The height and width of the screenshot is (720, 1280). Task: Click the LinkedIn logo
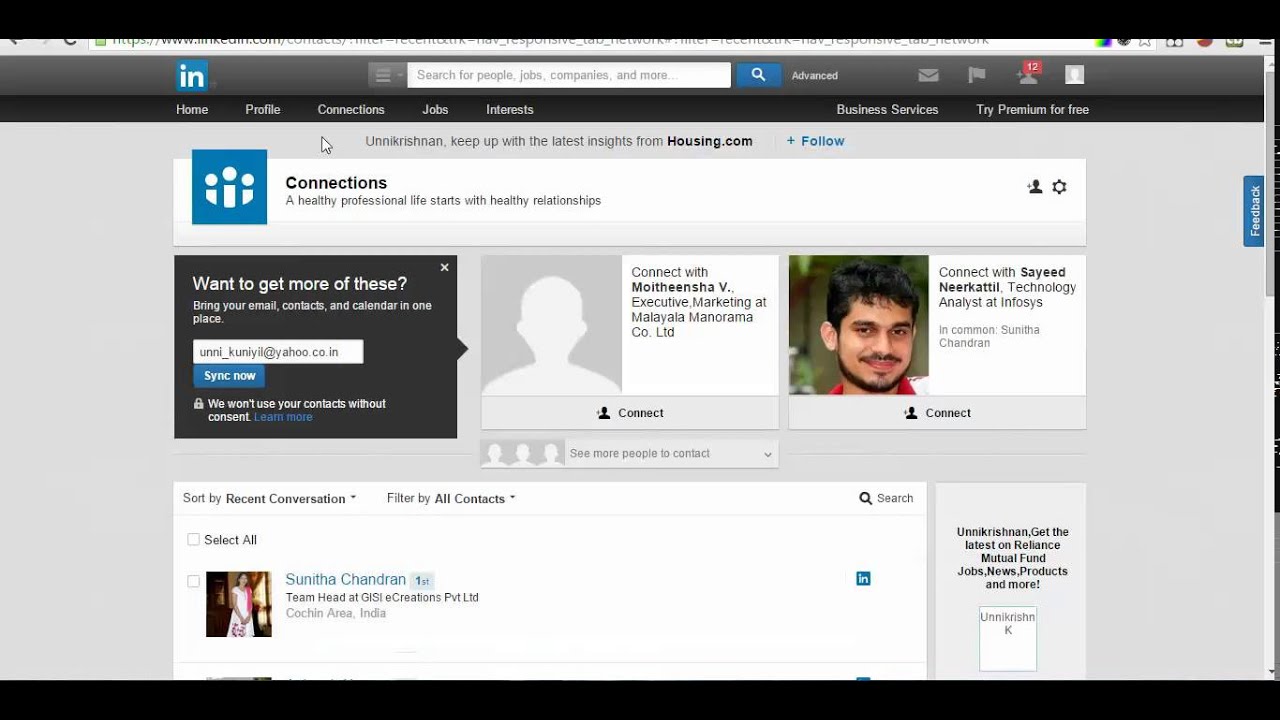click(x=192, y=76)
